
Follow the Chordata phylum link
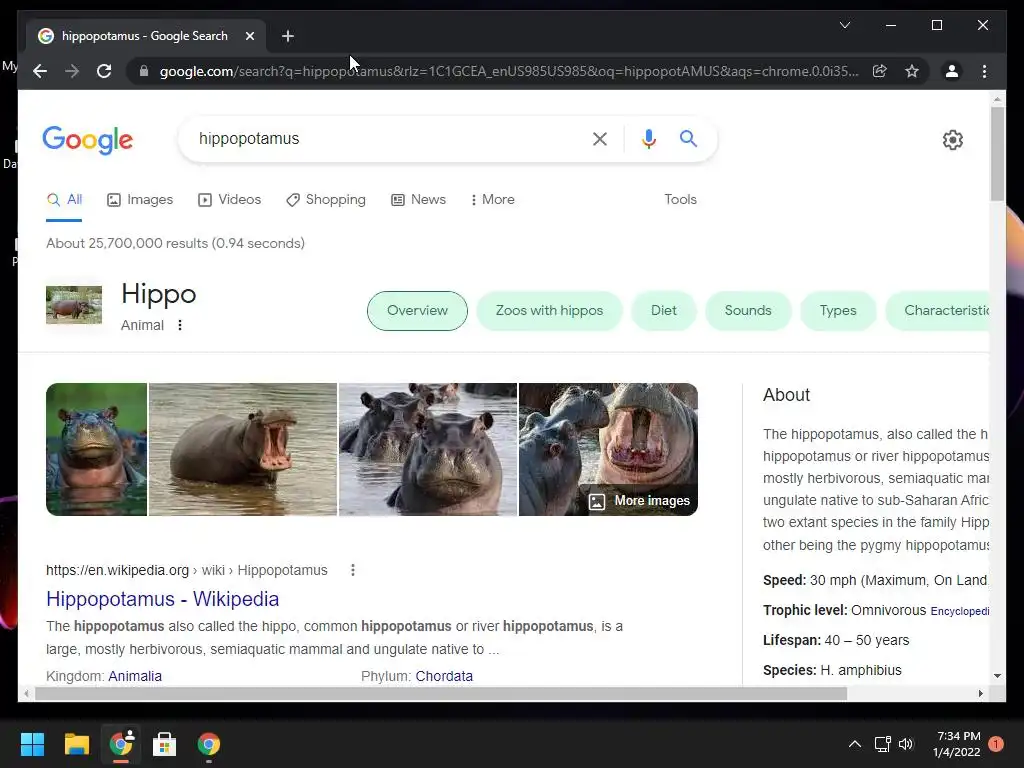(444, 676)
